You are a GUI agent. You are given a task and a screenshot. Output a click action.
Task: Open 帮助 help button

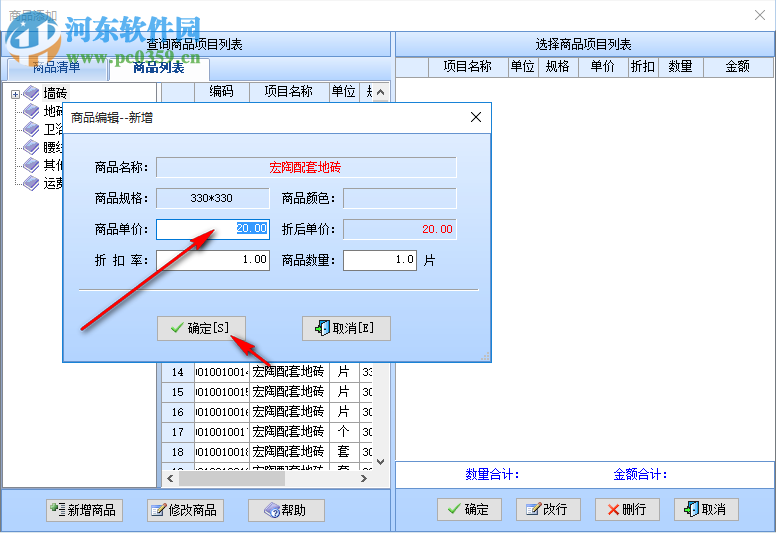coord(287,510)
